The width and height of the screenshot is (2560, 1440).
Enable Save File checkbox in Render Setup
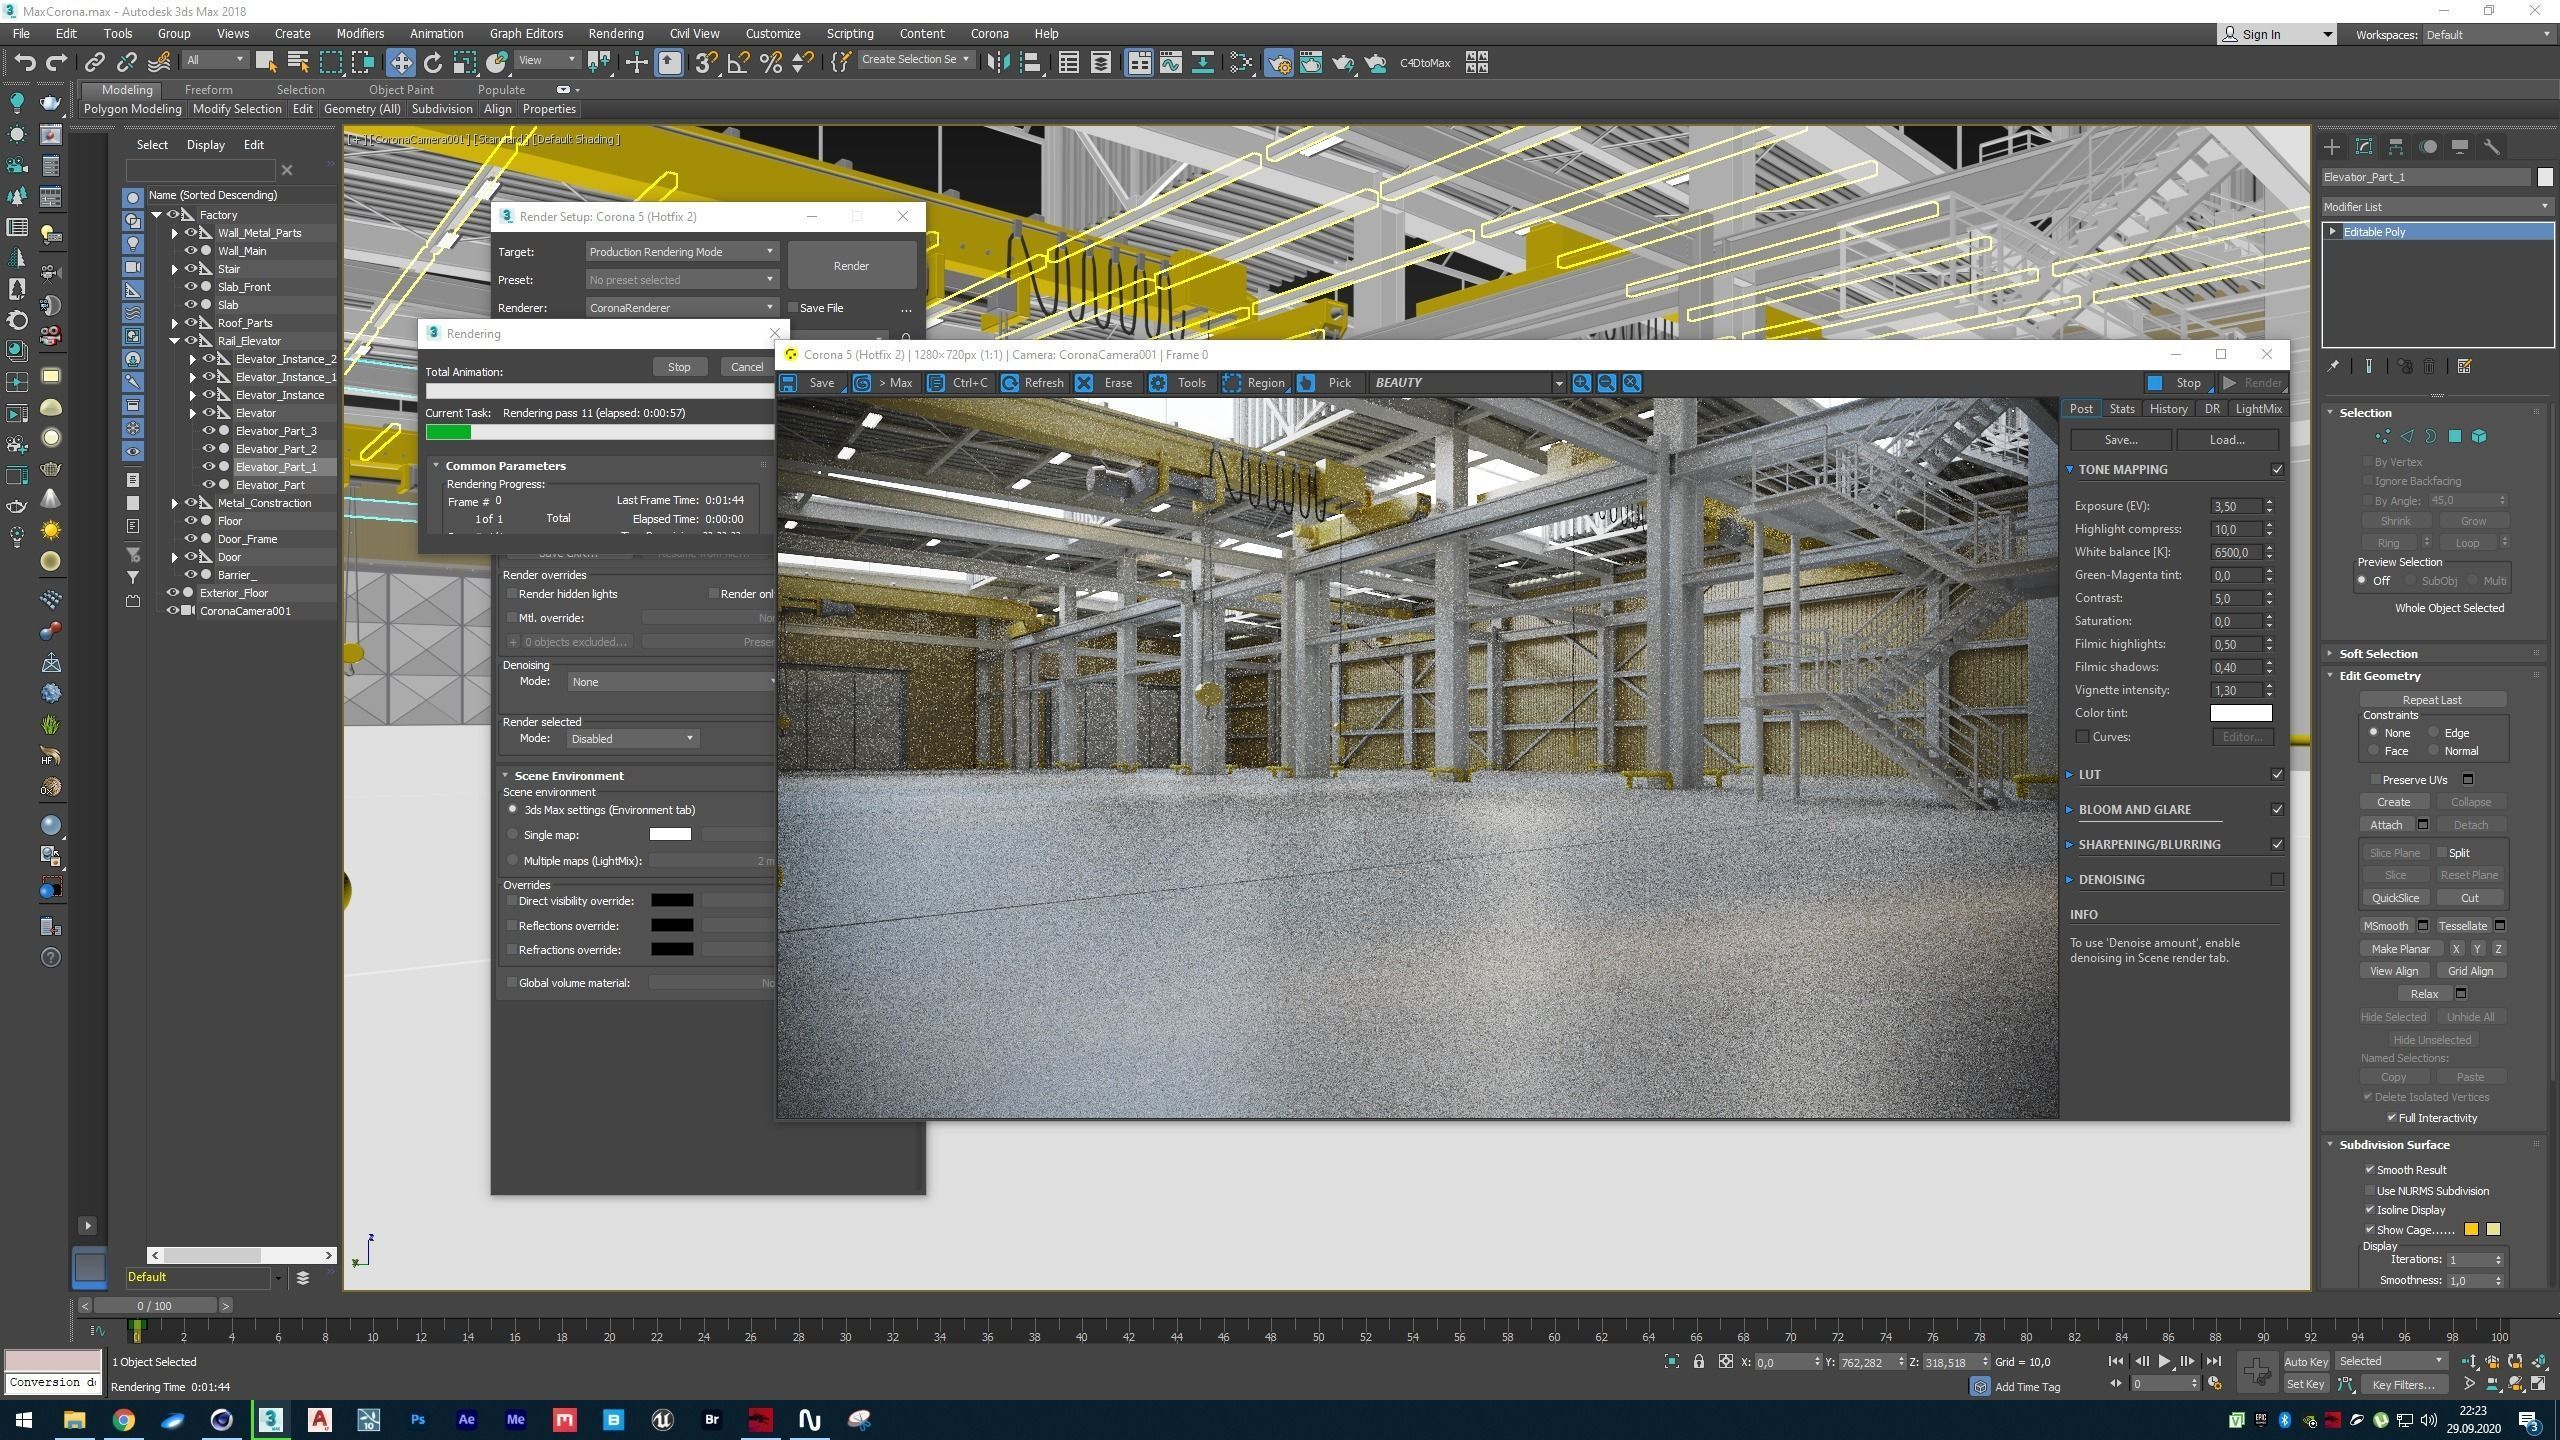coord(793,308)
